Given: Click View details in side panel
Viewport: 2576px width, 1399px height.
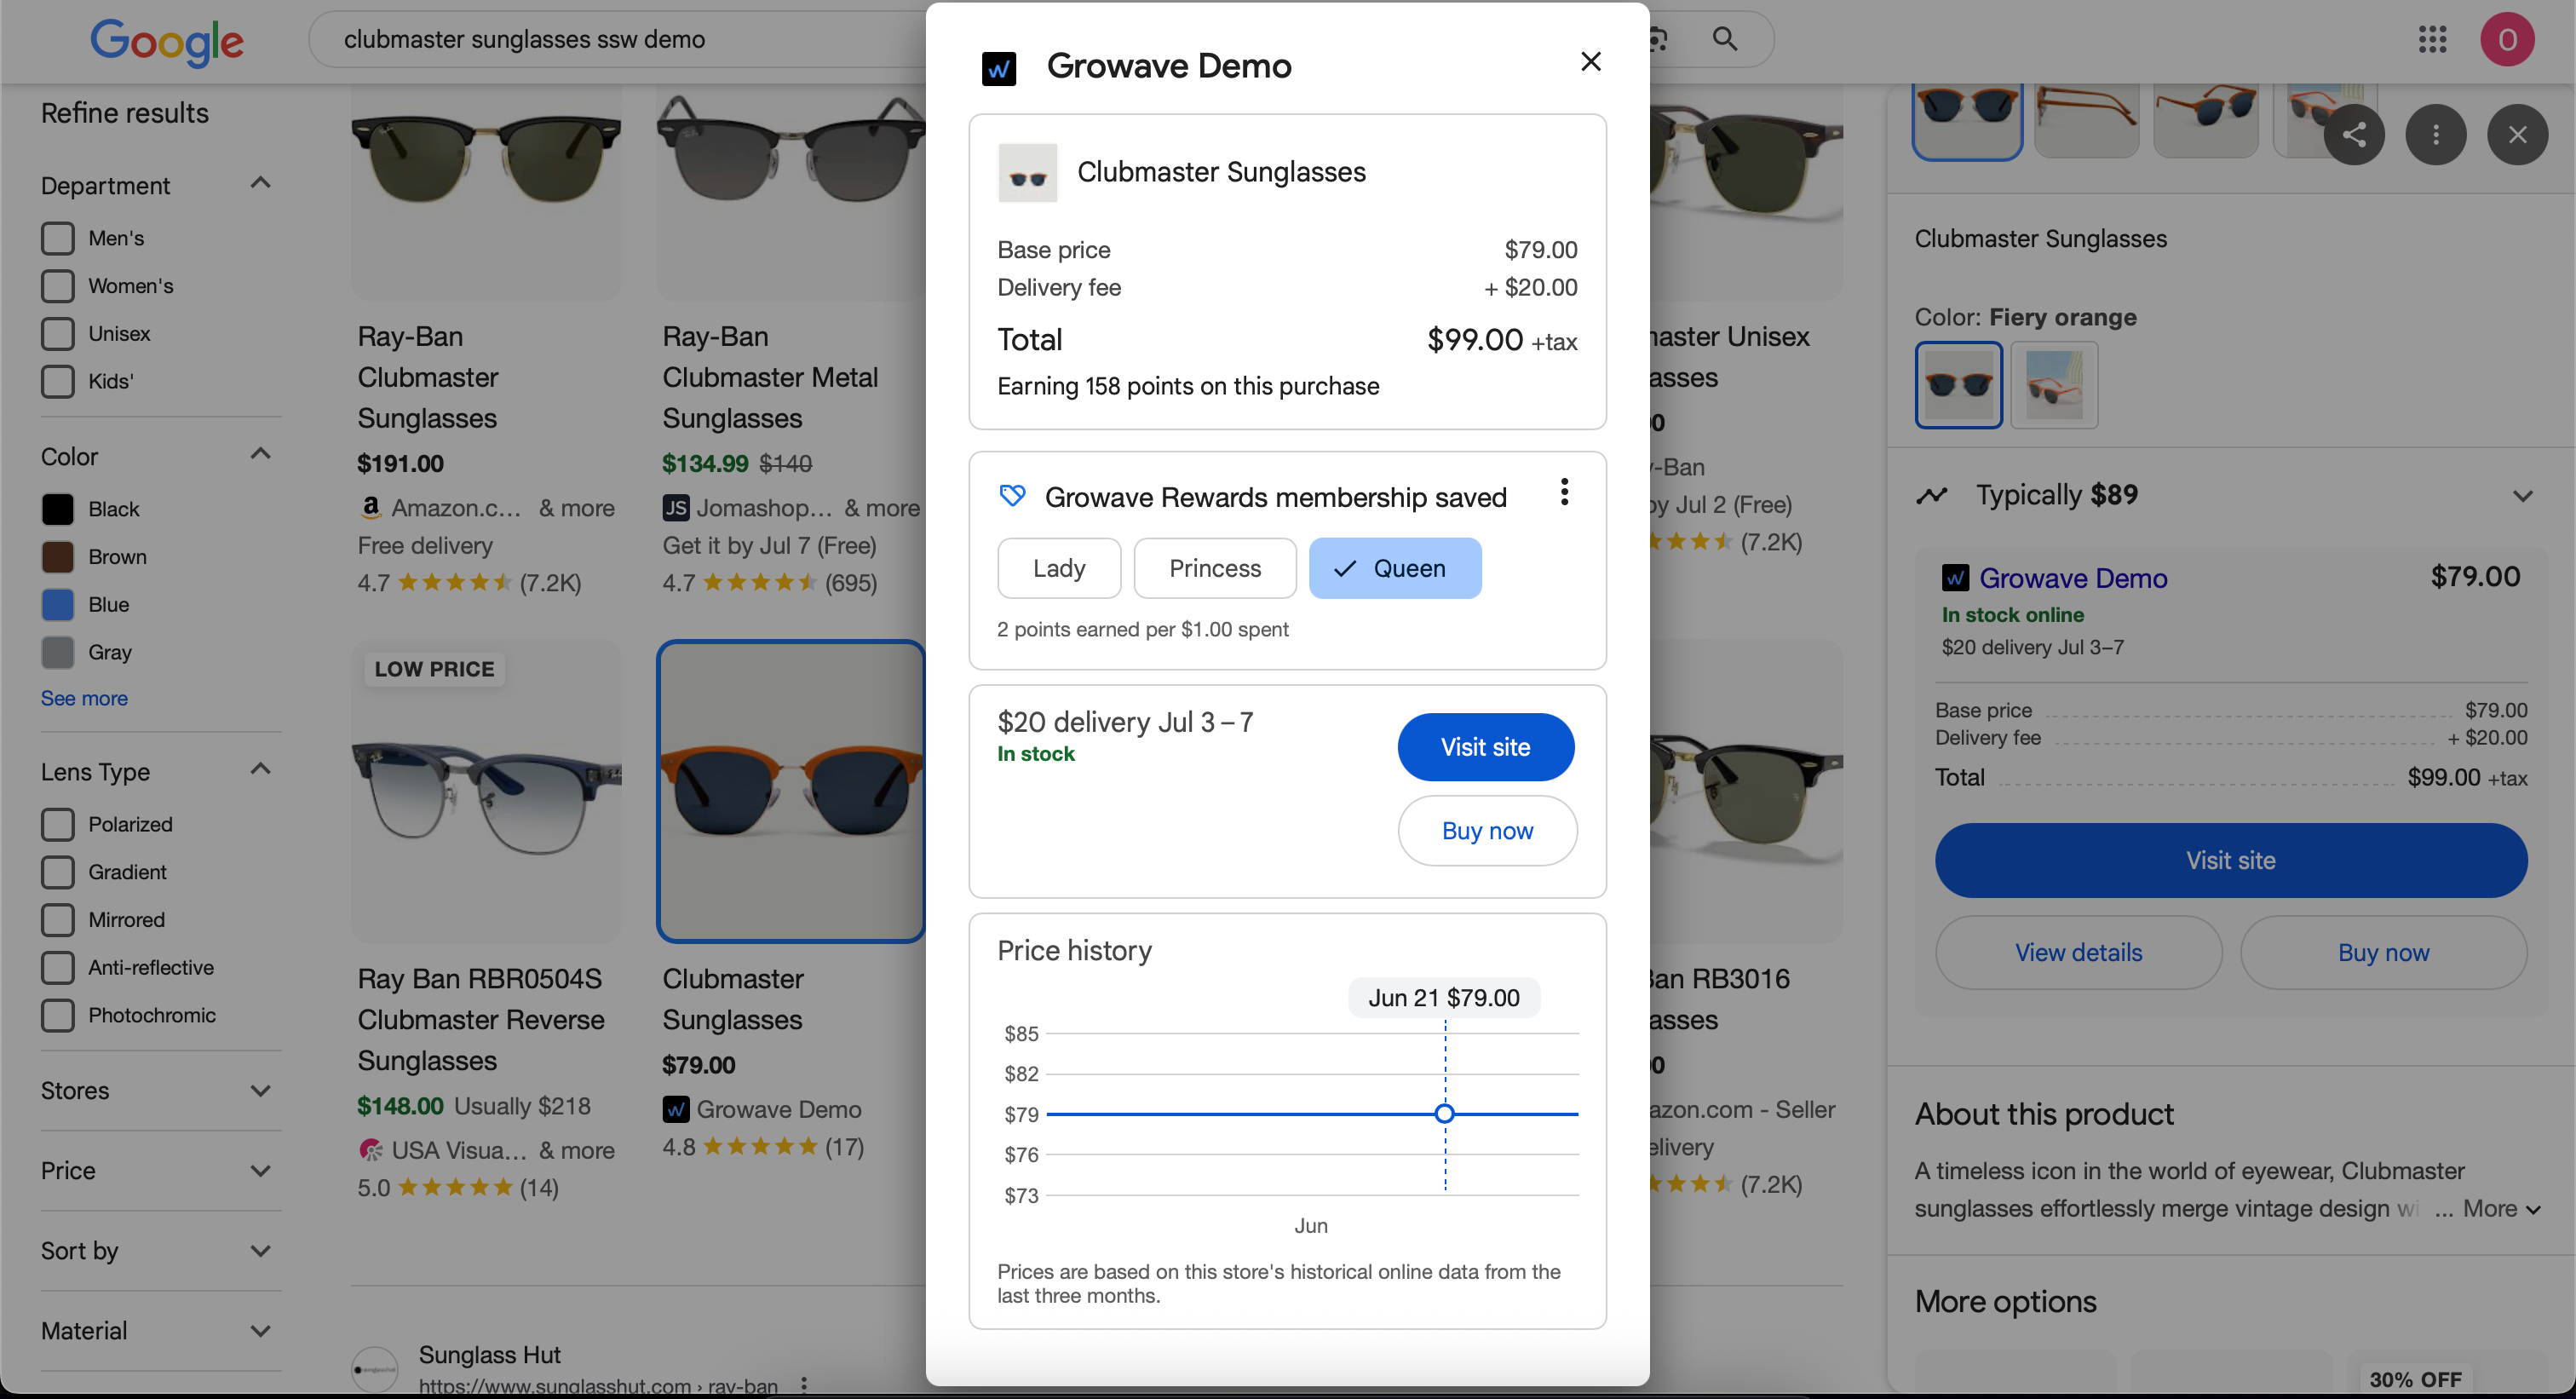Looking at the screenshot, I should (2078, 952).
